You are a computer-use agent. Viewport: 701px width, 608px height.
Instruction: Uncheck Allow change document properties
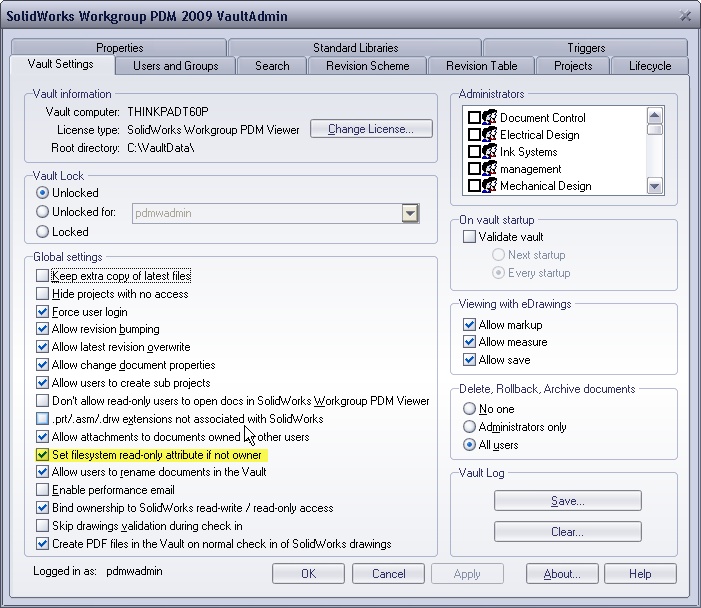pos(42,365)
